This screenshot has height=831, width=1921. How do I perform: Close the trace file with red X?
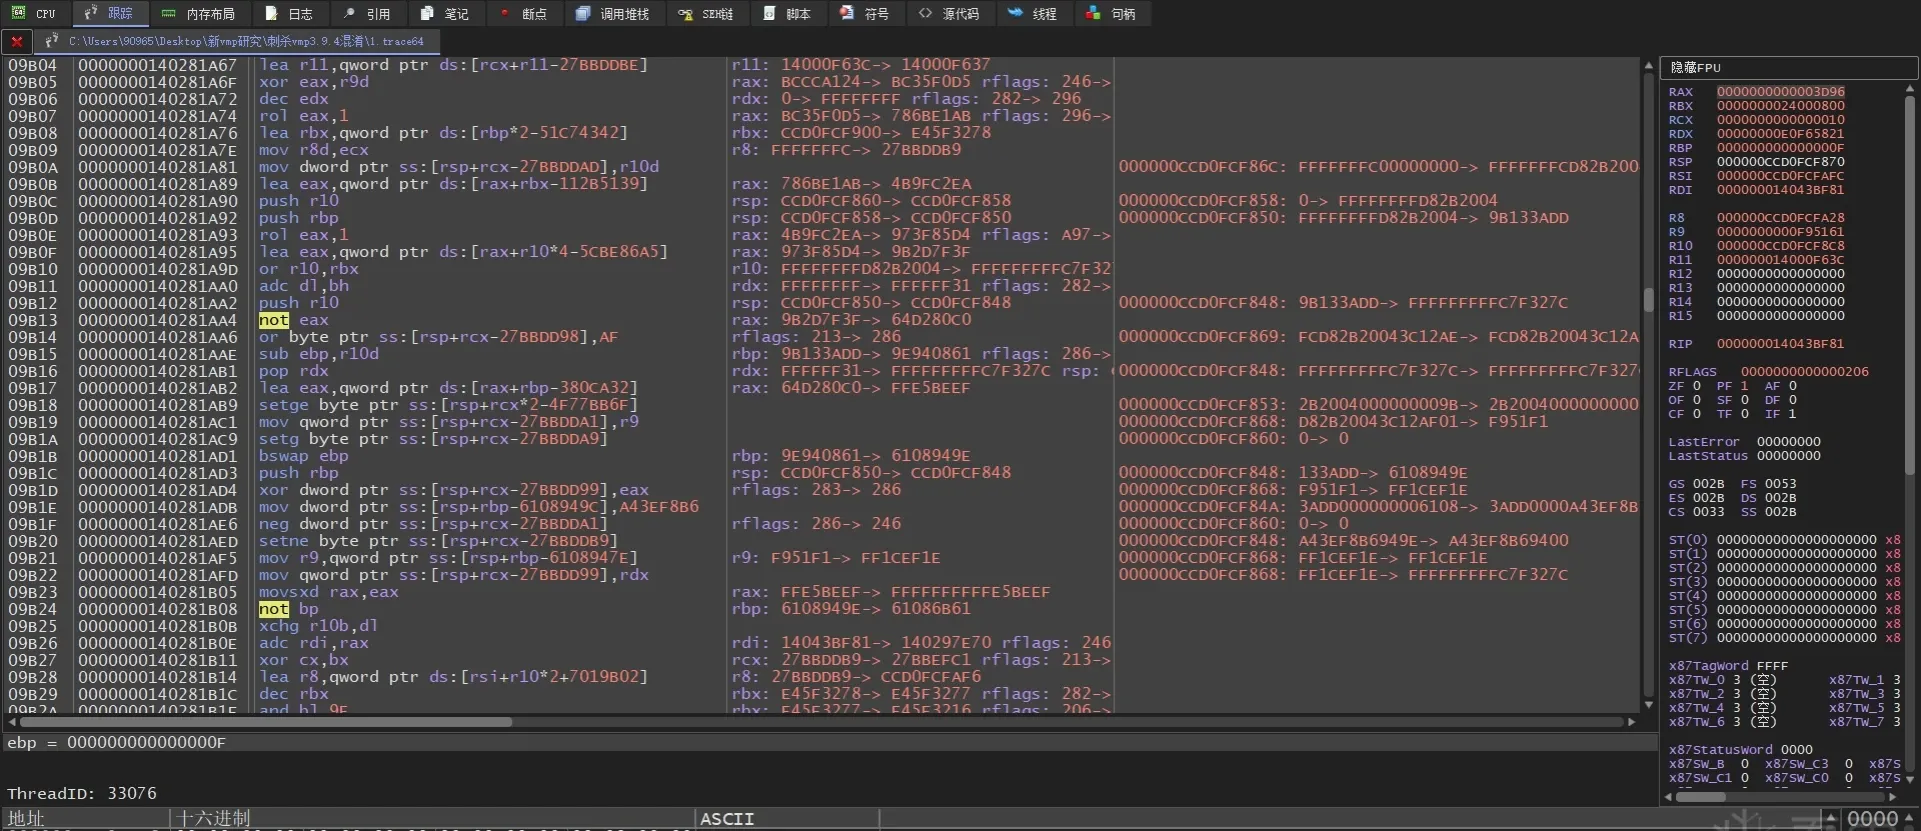pyautogui.click(x=17, y=42)
